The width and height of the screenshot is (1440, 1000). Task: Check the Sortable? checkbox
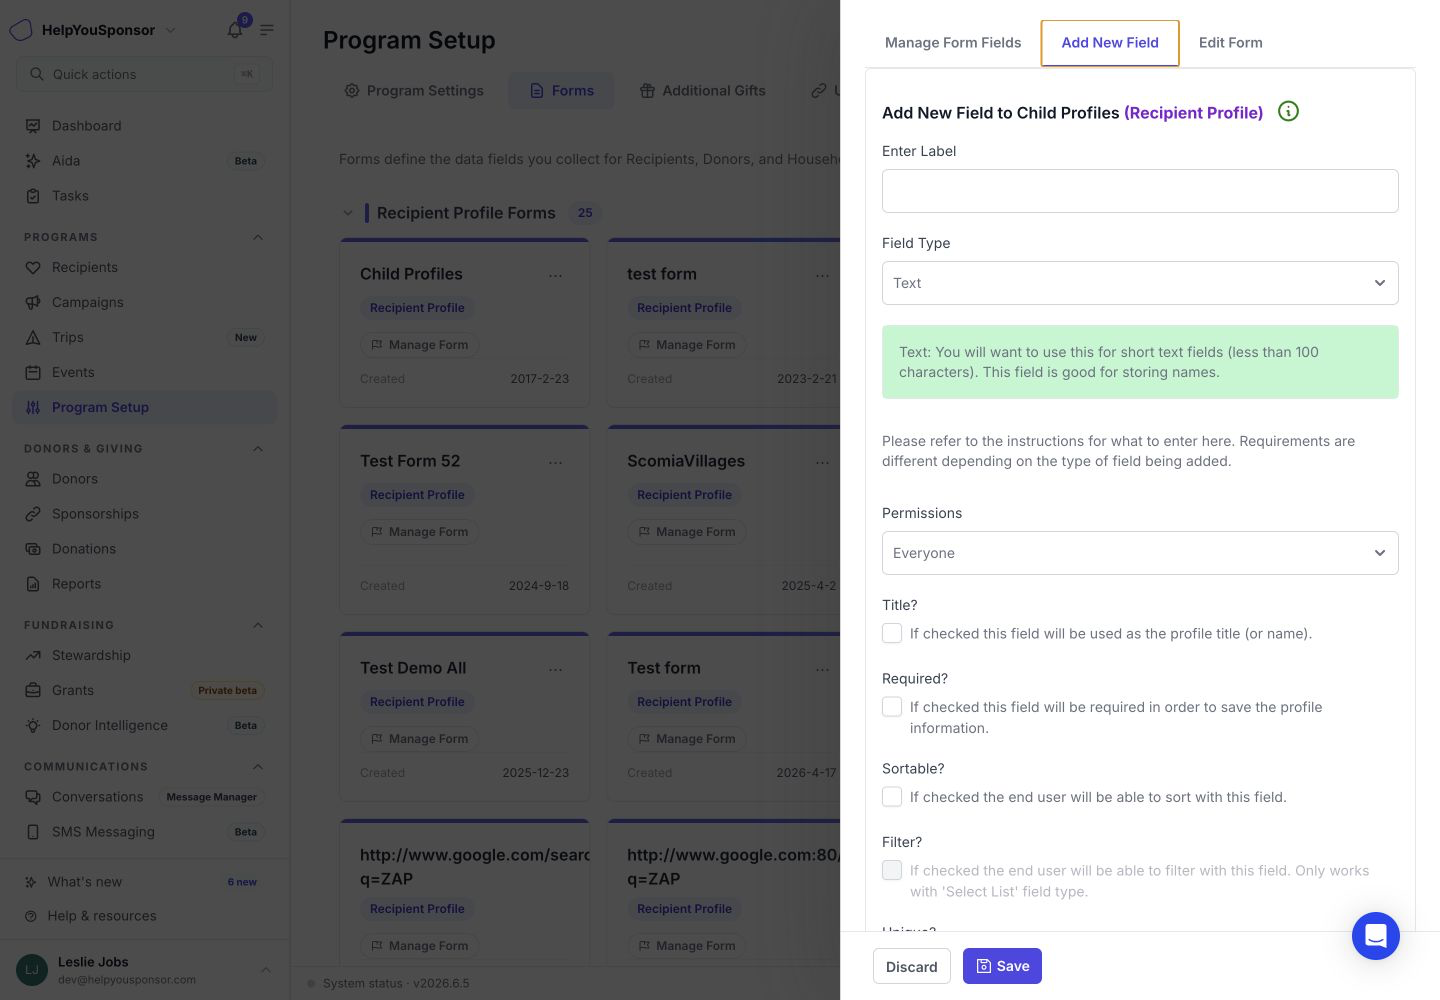click(892, 797)
